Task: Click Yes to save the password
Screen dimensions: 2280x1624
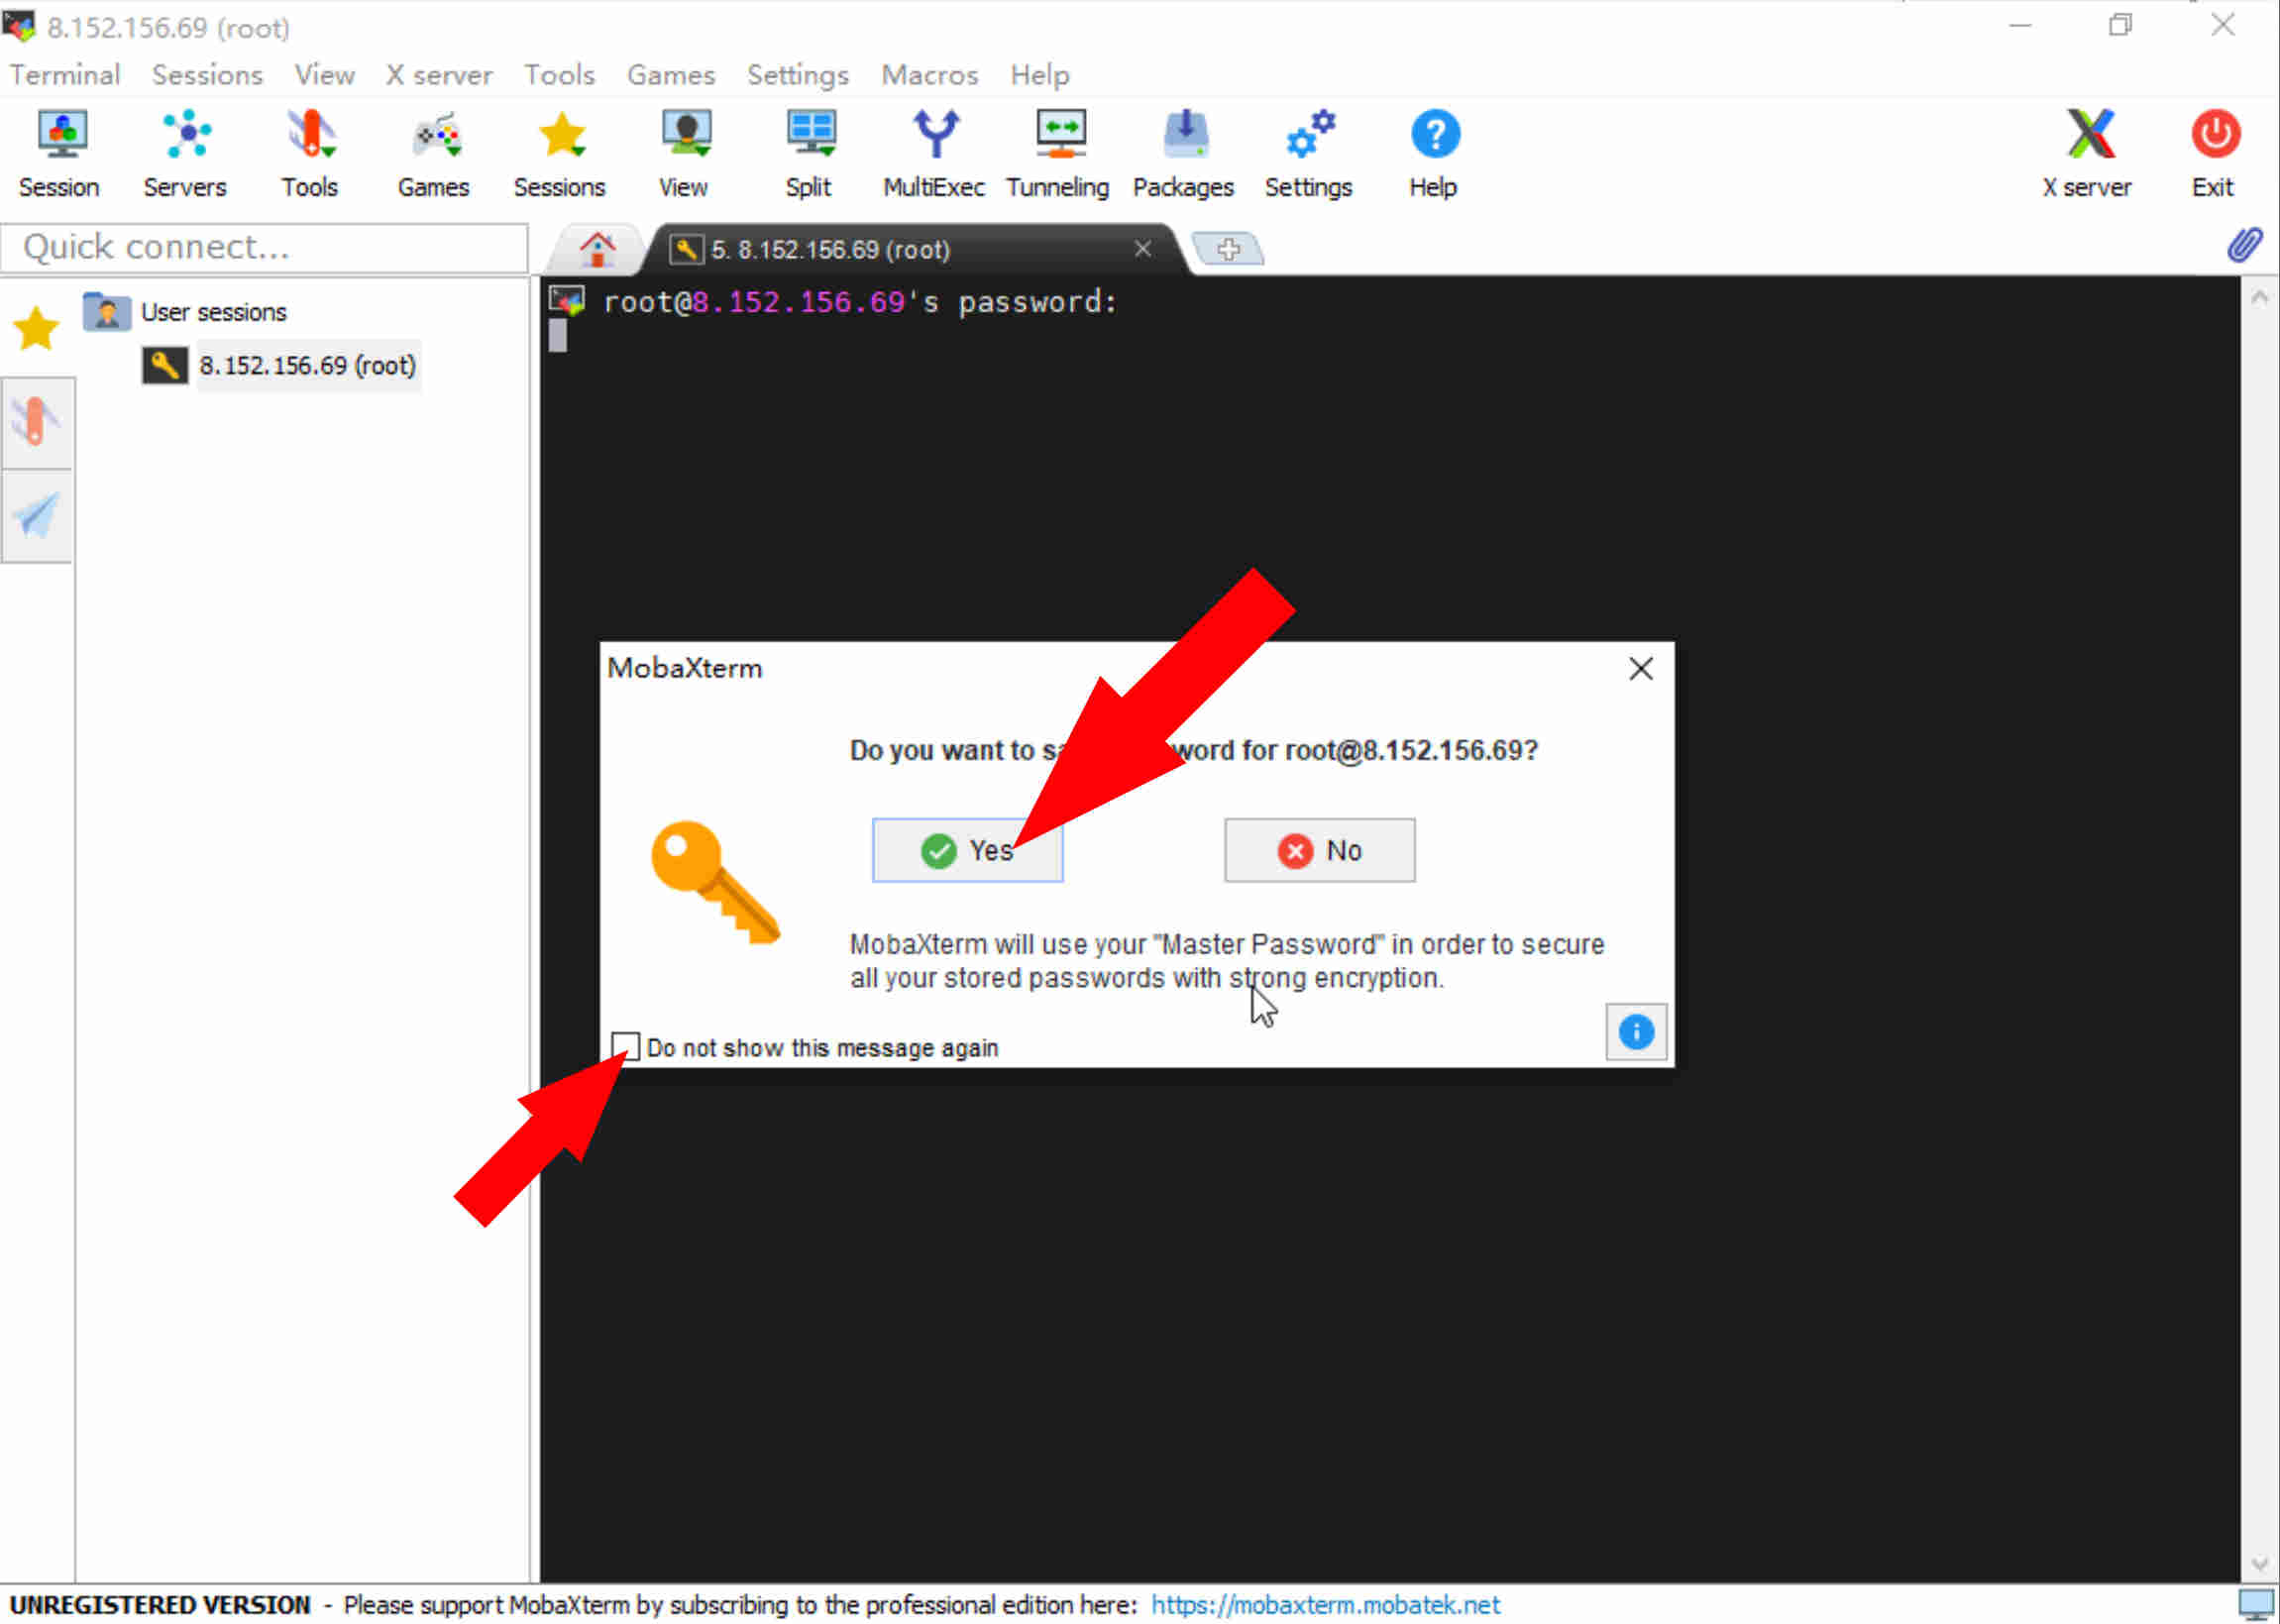Action: point(967,850)
